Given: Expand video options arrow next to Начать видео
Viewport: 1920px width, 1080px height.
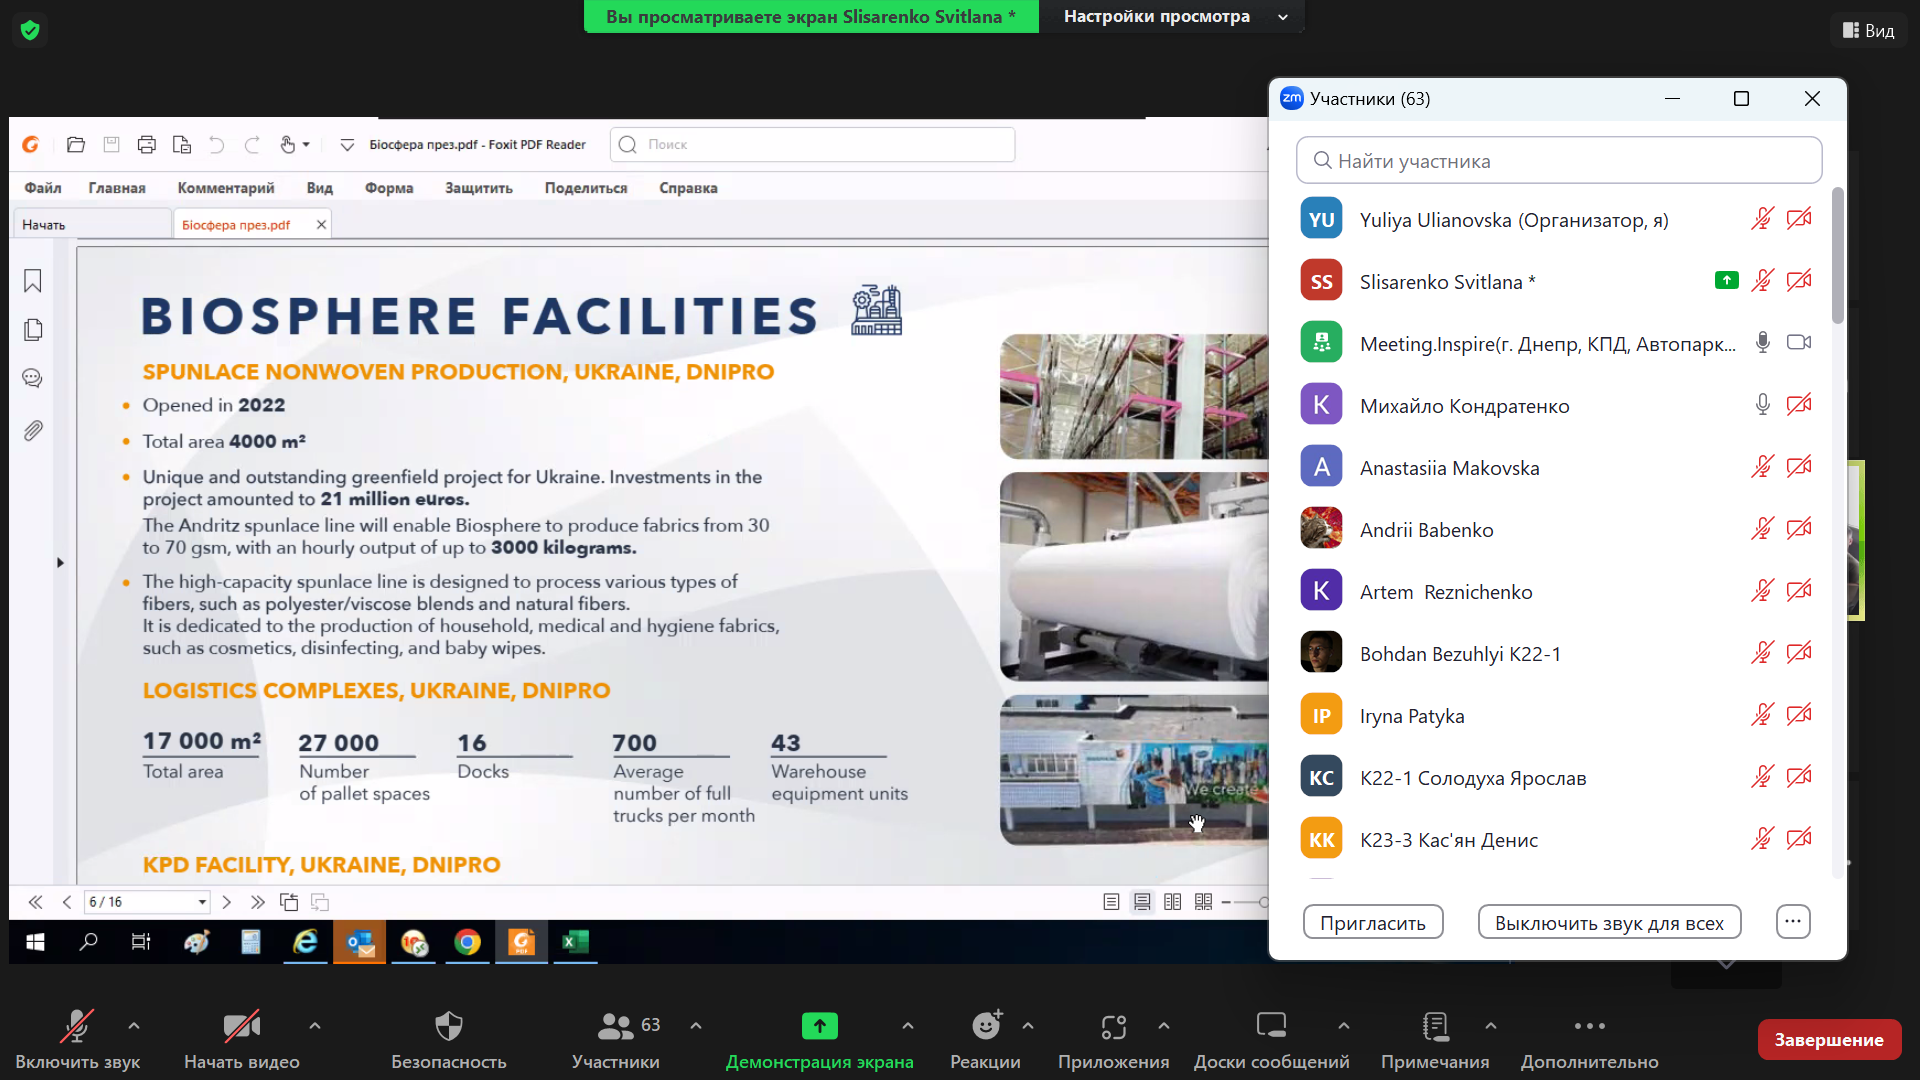Looking at the screenshot, I should pos(315,1025).
